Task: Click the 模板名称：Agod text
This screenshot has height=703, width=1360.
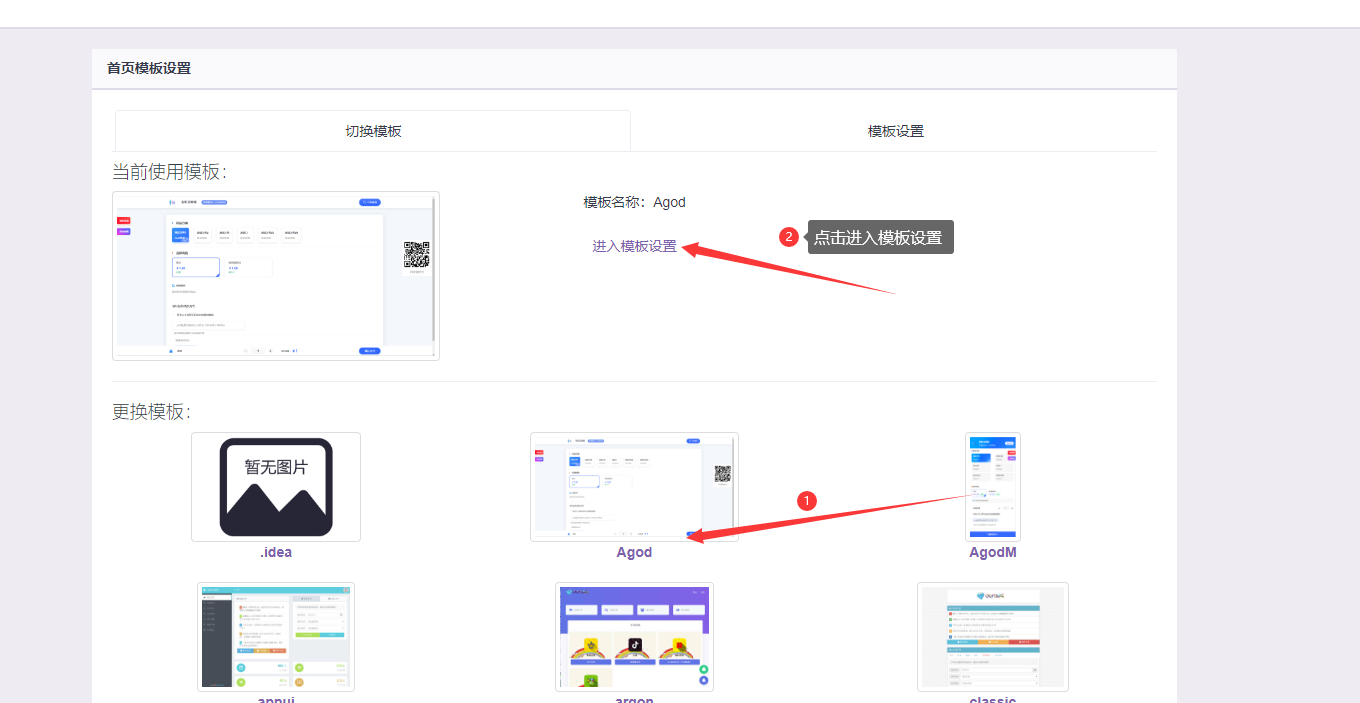Action: click(634, 202)
